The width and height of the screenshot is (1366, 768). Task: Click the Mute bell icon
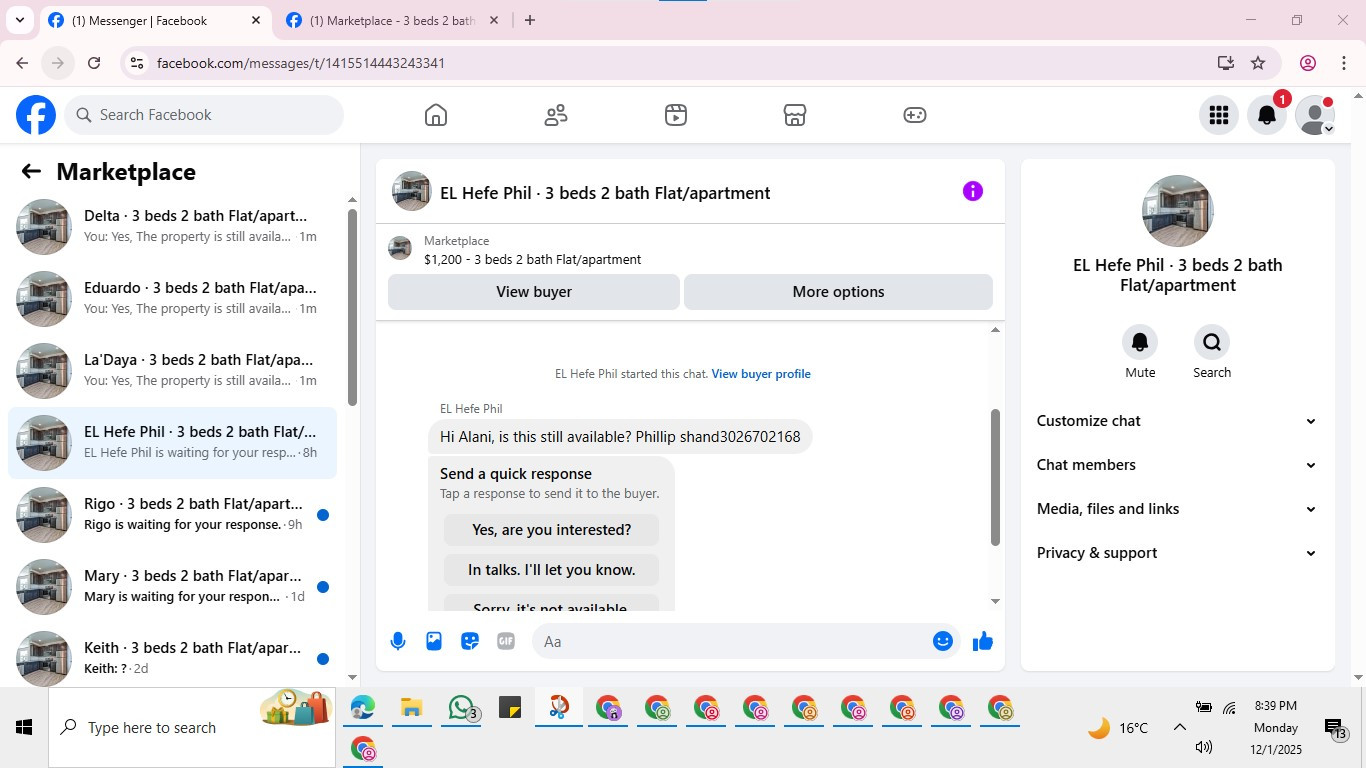tap(1140, 342)
